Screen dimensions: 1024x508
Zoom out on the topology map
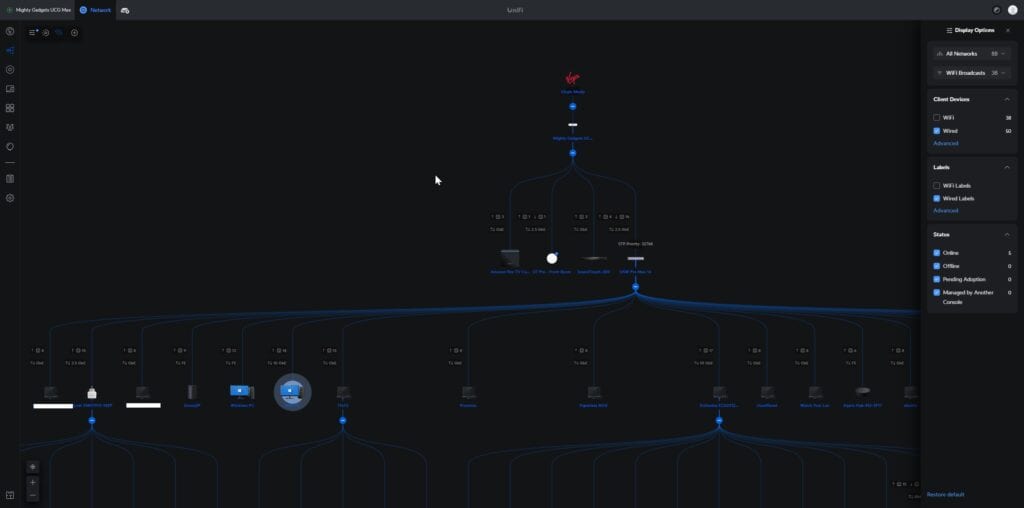click(33, 494)
